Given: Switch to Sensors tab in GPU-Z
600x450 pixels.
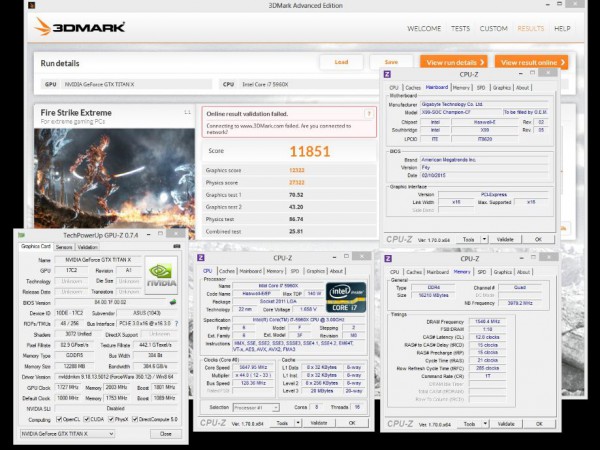Looking at the screenshot, I should coord(64,246).
